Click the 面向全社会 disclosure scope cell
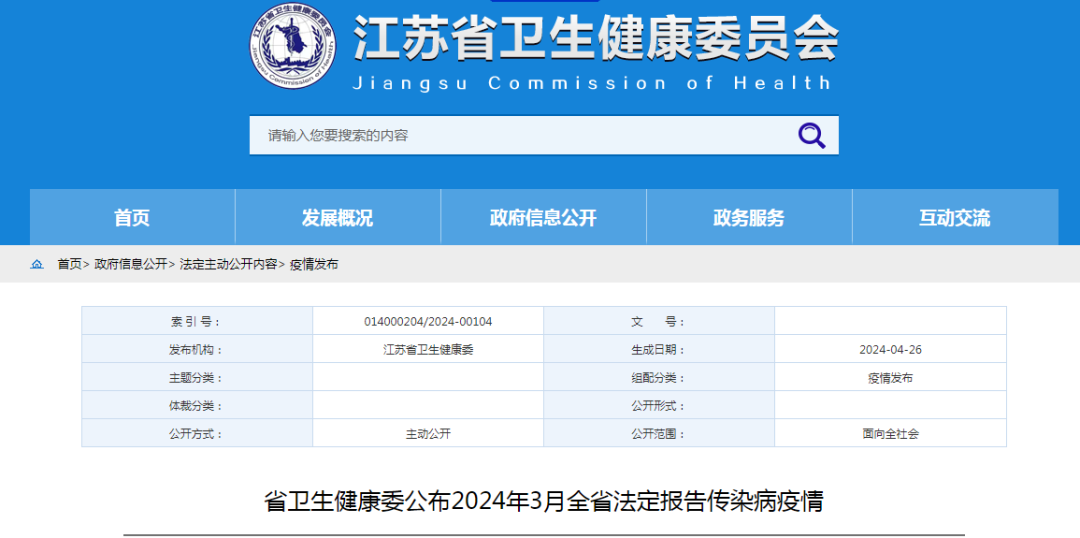The width and height of the screenshot is (1080, 538). pyautogui.click(x=890, y=434)
